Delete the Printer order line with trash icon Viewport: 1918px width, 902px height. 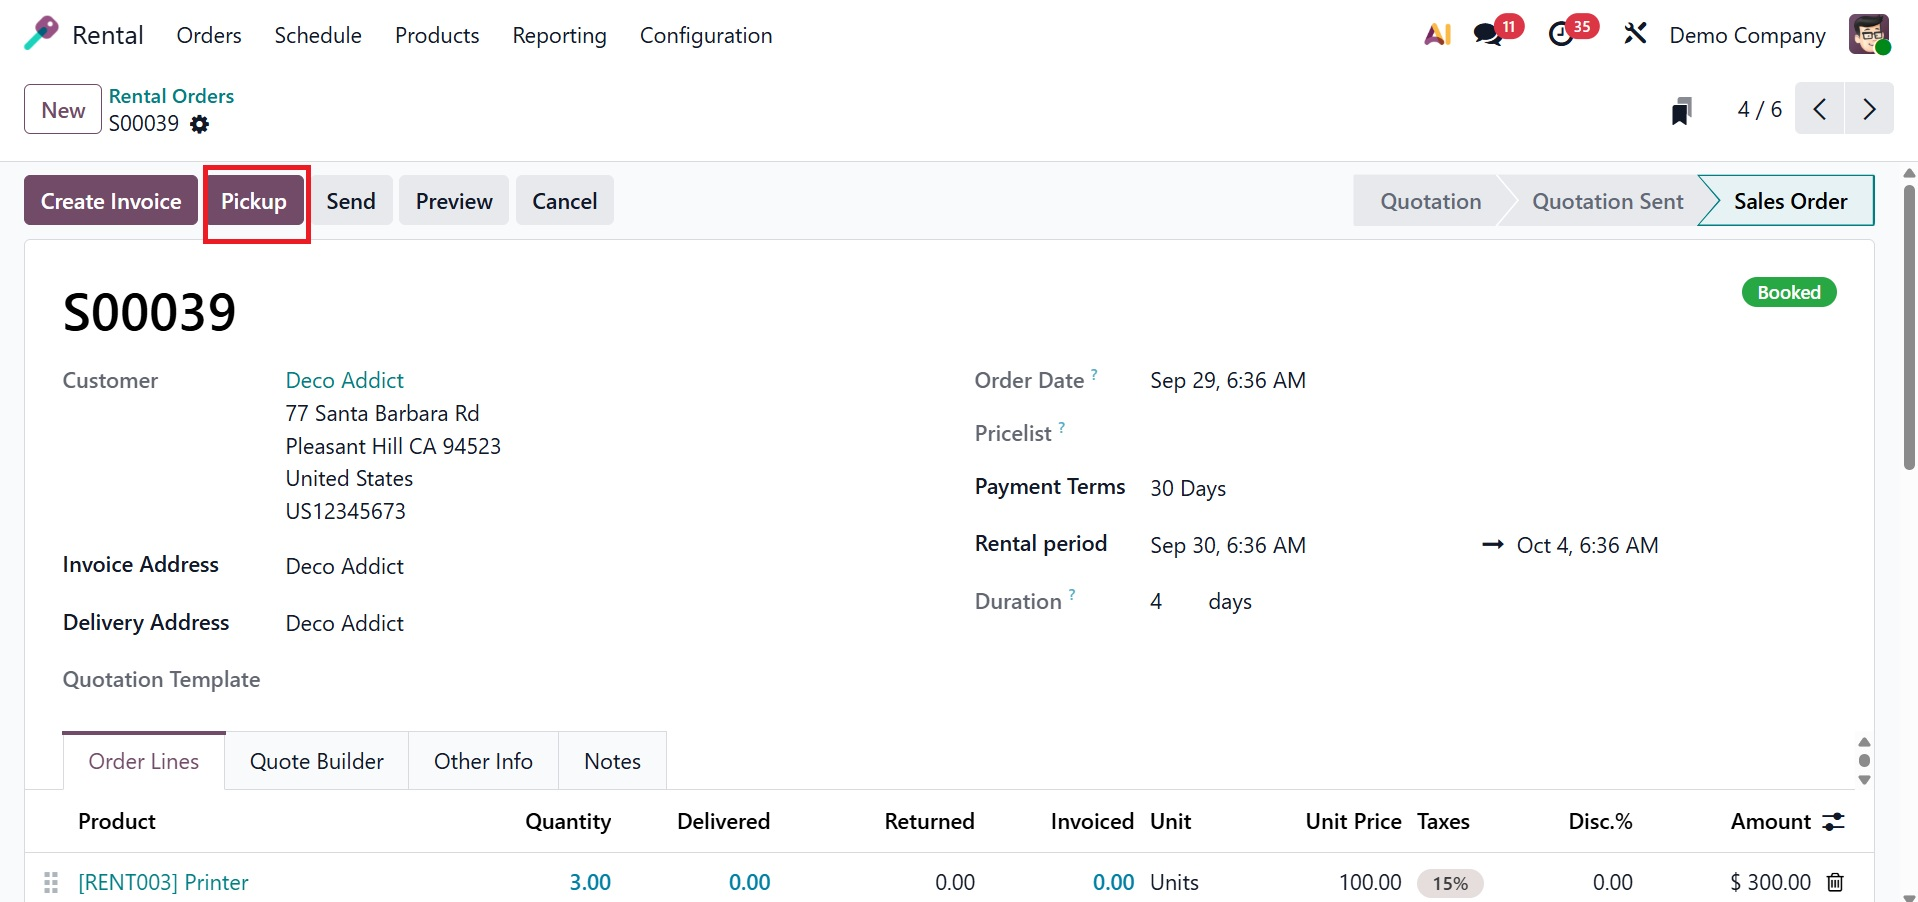coord(1835,882)
